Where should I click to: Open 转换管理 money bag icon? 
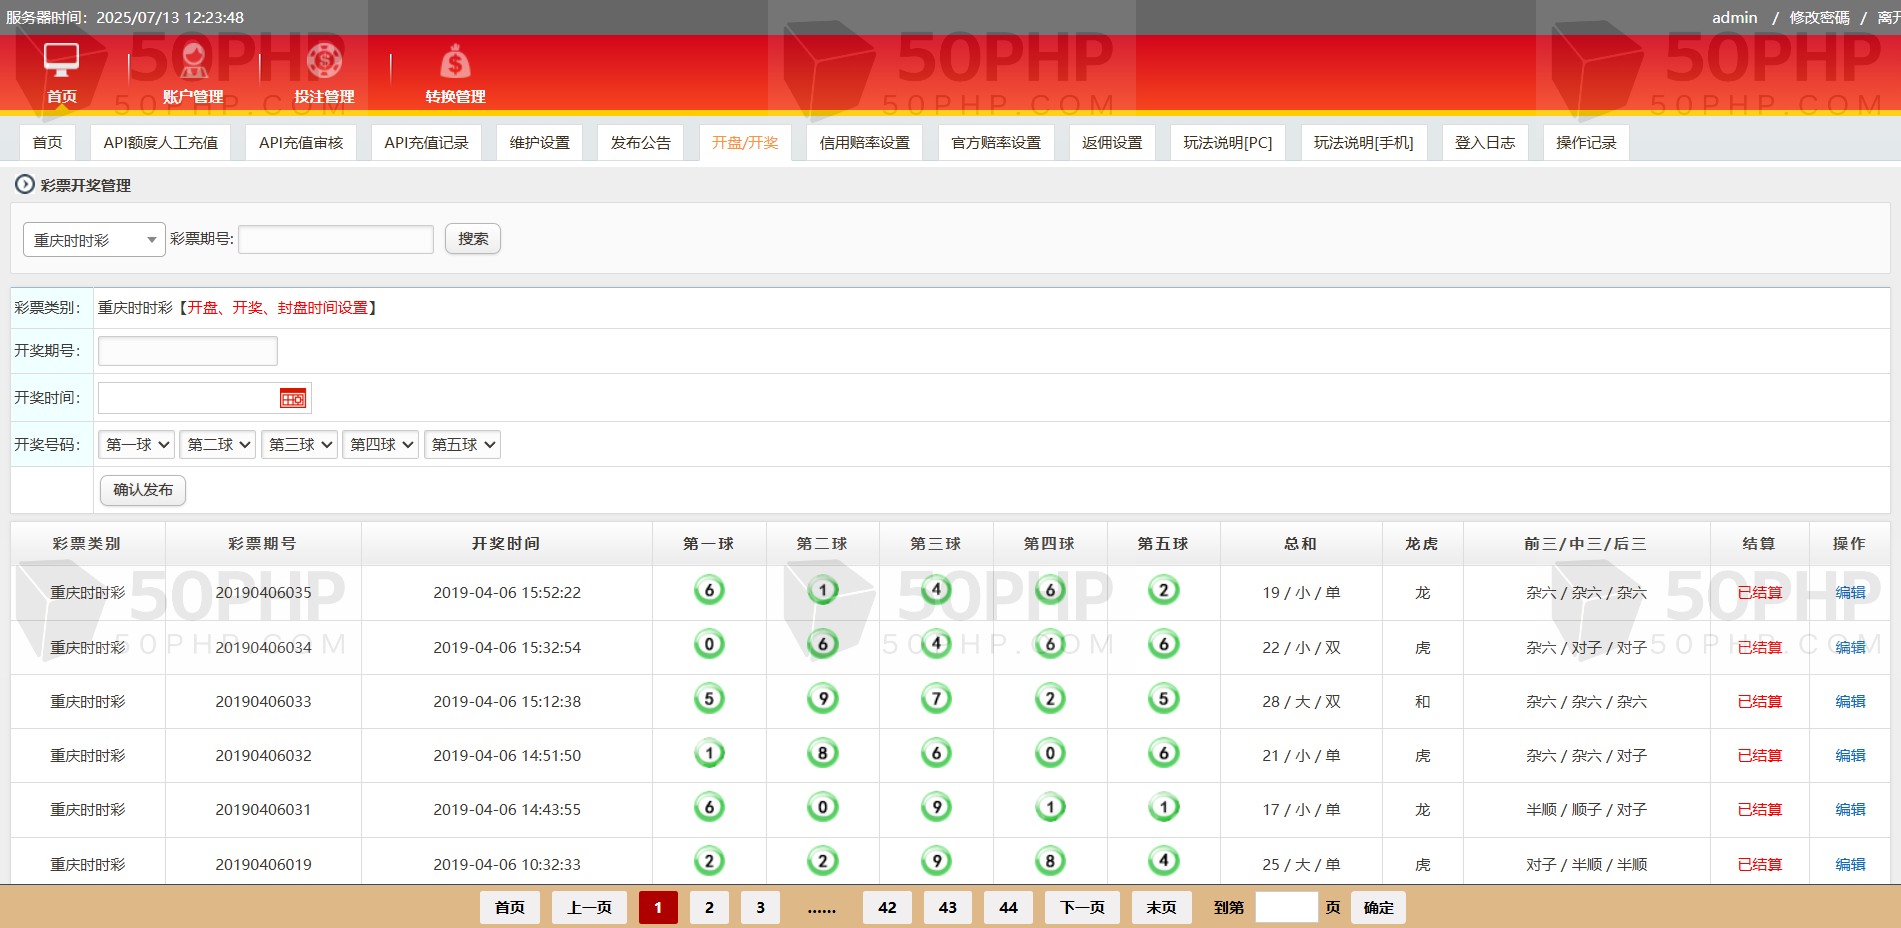coord(455,62)
